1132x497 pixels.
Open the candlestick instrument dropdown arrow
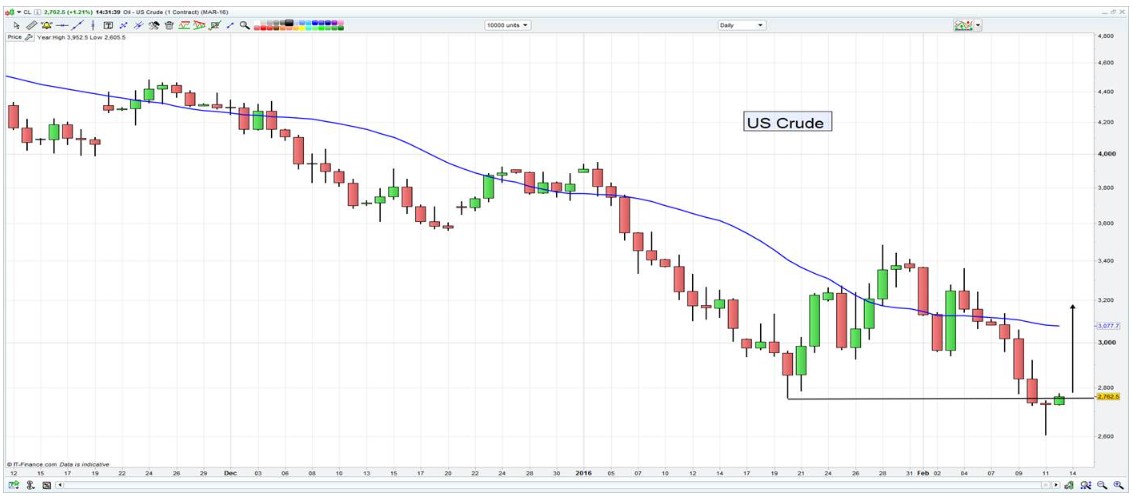(19, 12)
